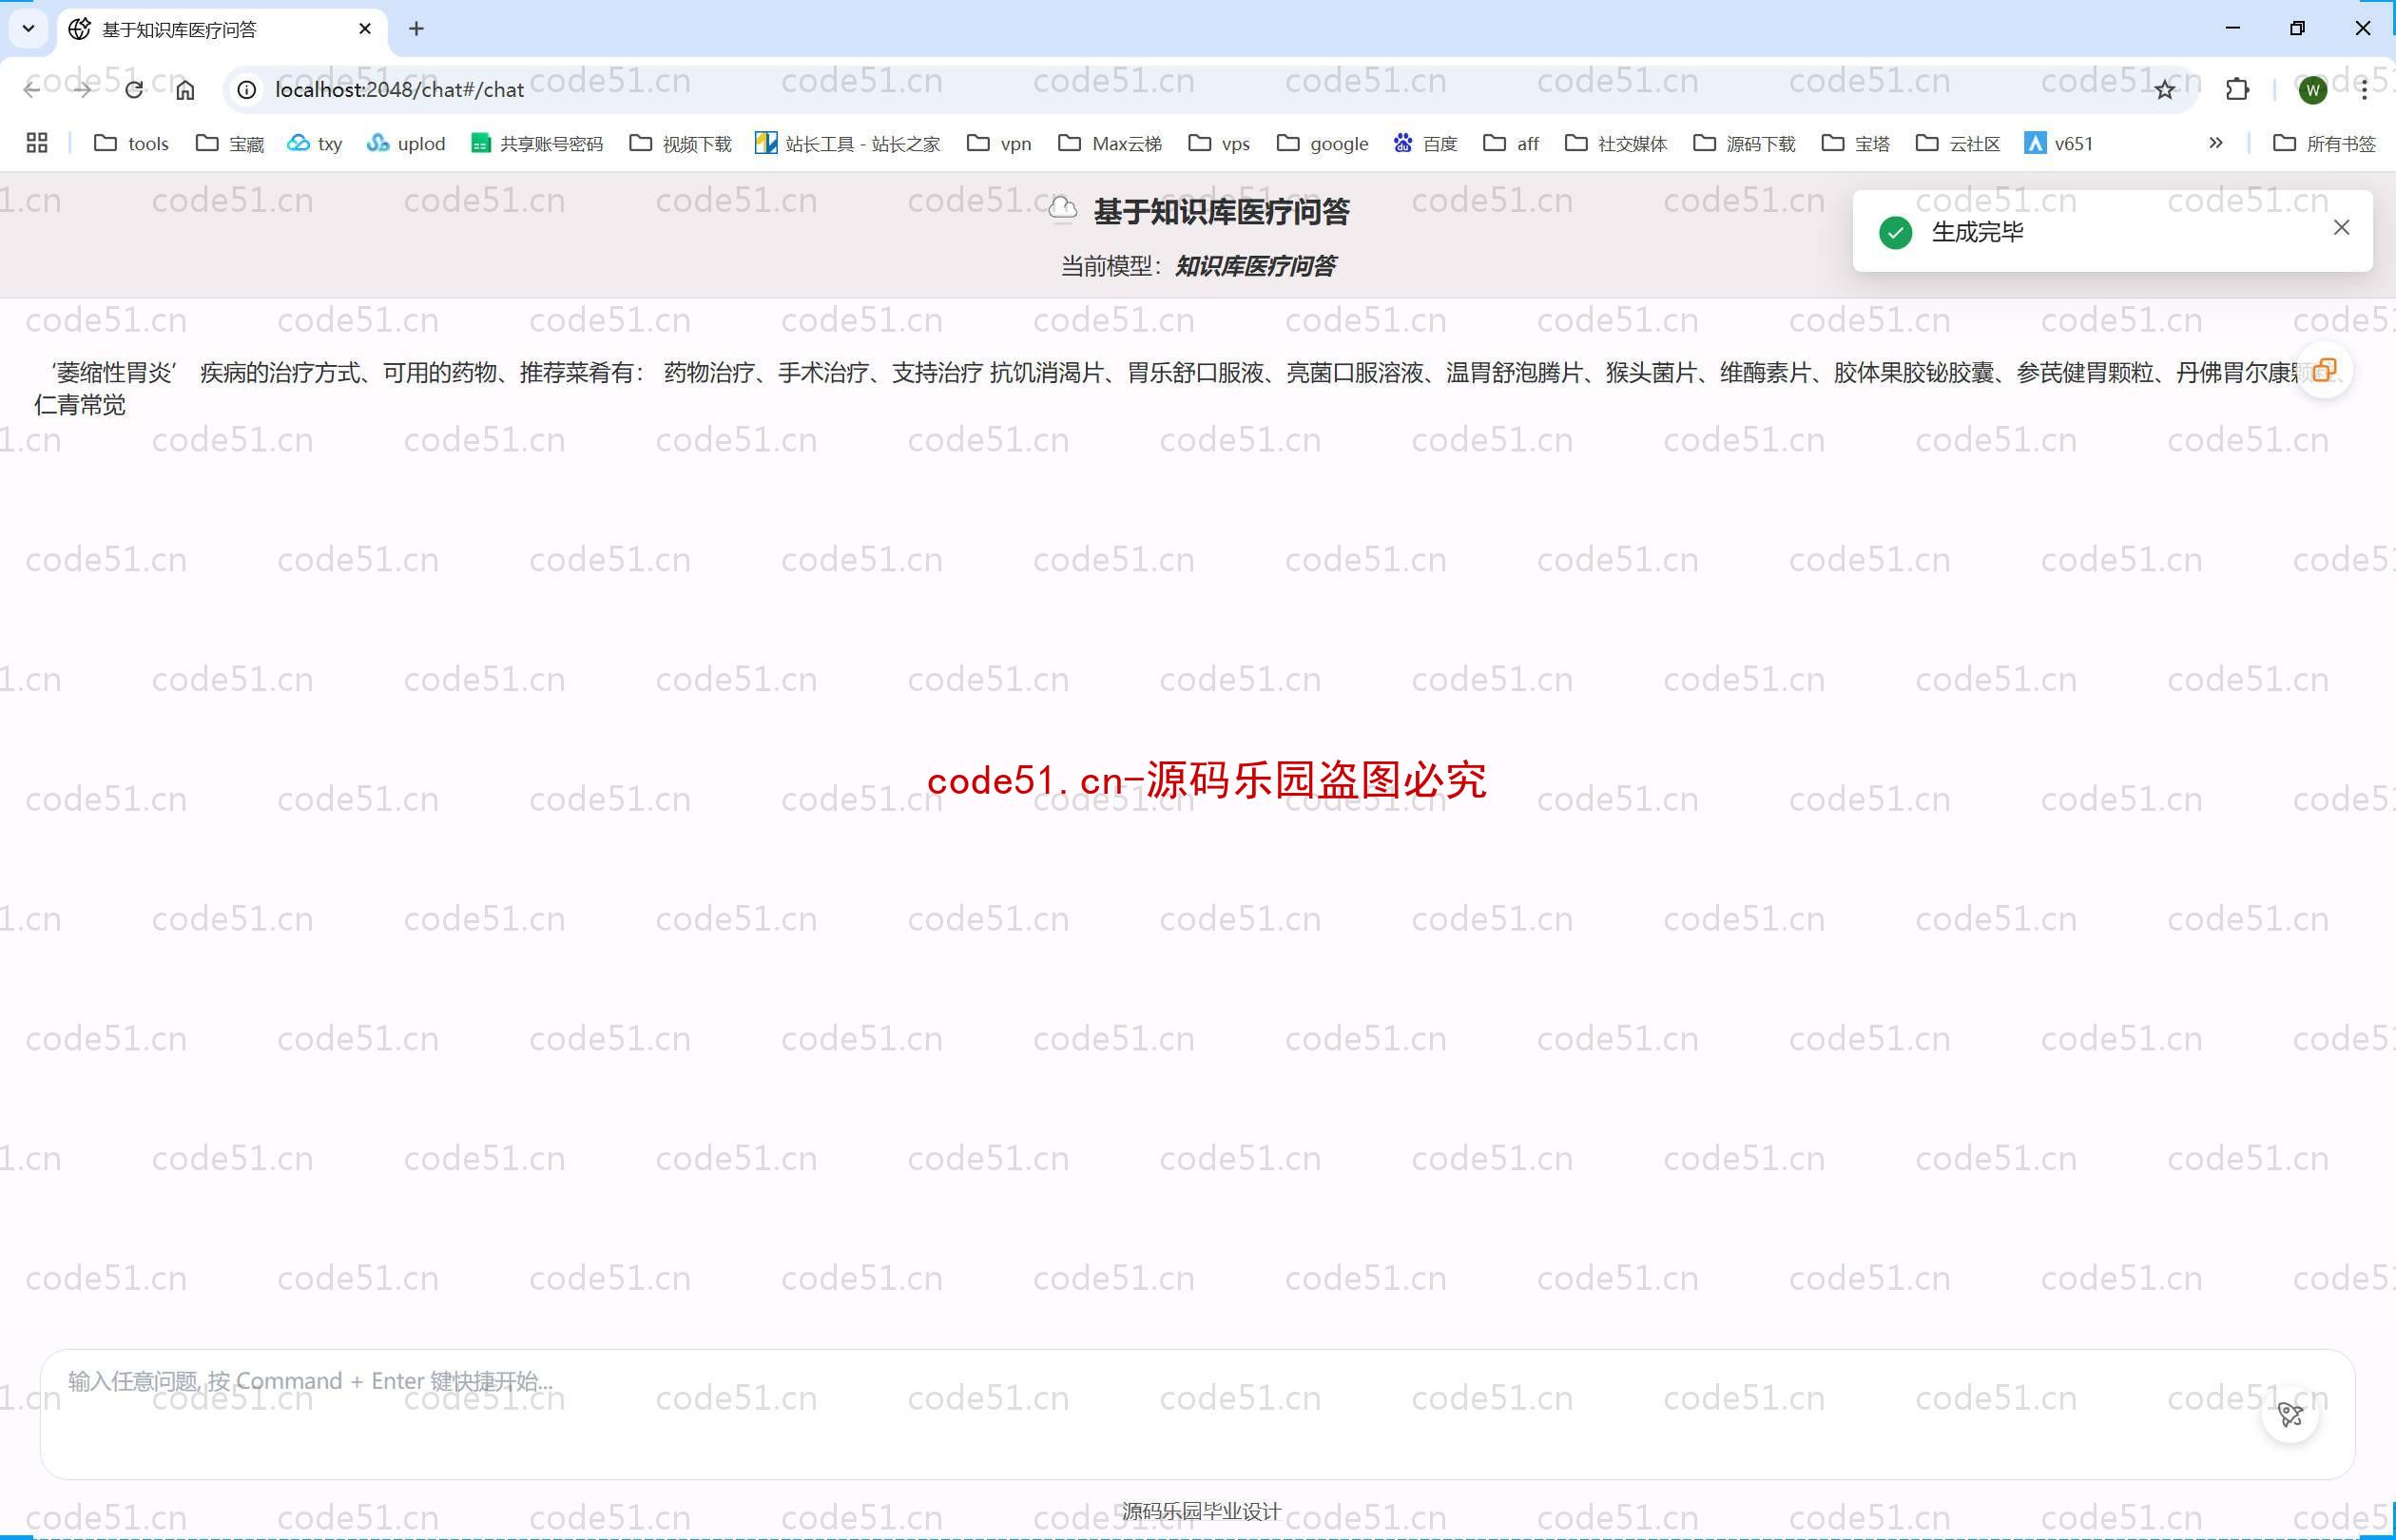Open the google bookmark folder
Screen dimensions: 2396x1540
click(x=1322, y=143)
